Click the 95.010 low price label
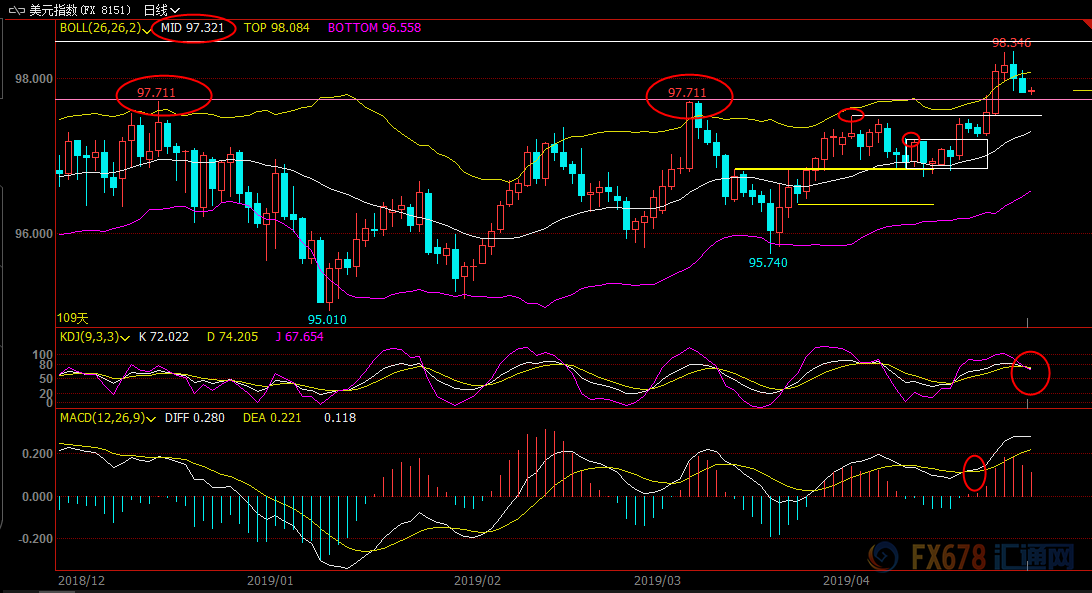 [x=327, y=320]
